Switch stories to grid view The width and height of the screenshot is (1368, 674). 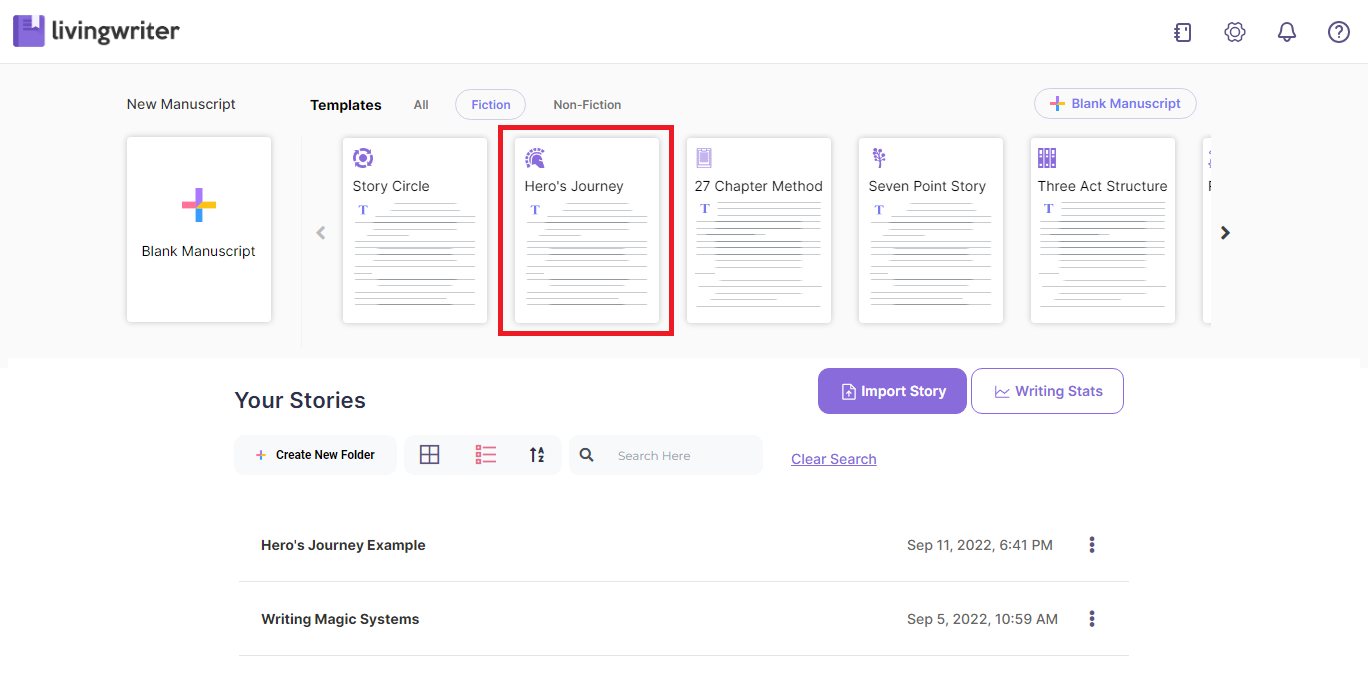click(430, 454)
